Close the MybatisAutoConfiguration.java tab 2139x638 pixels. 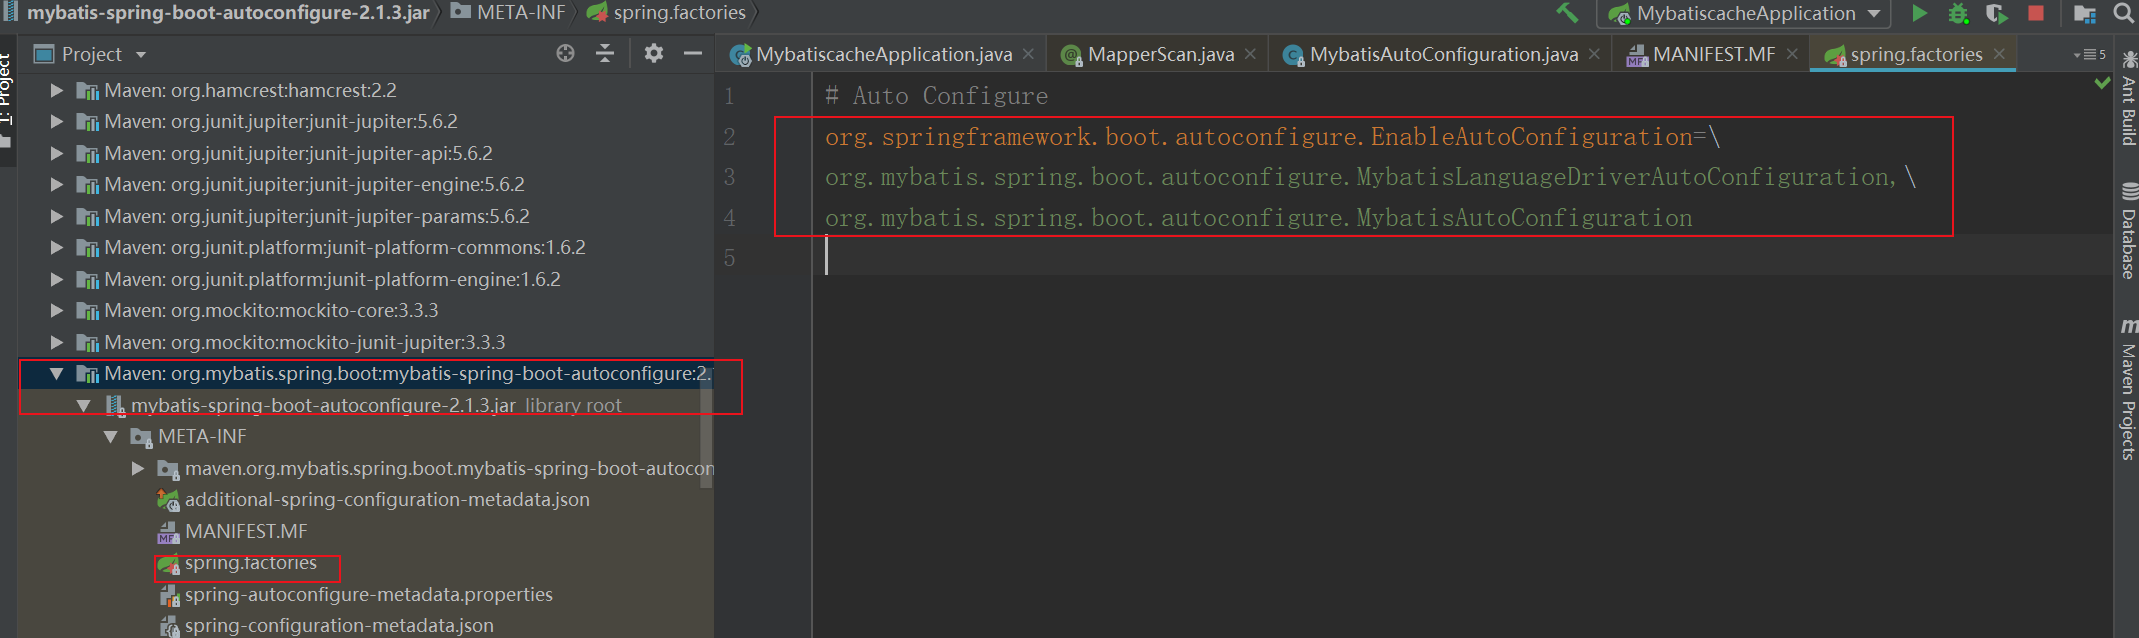pyautogui.click(x=1594, y=54)
